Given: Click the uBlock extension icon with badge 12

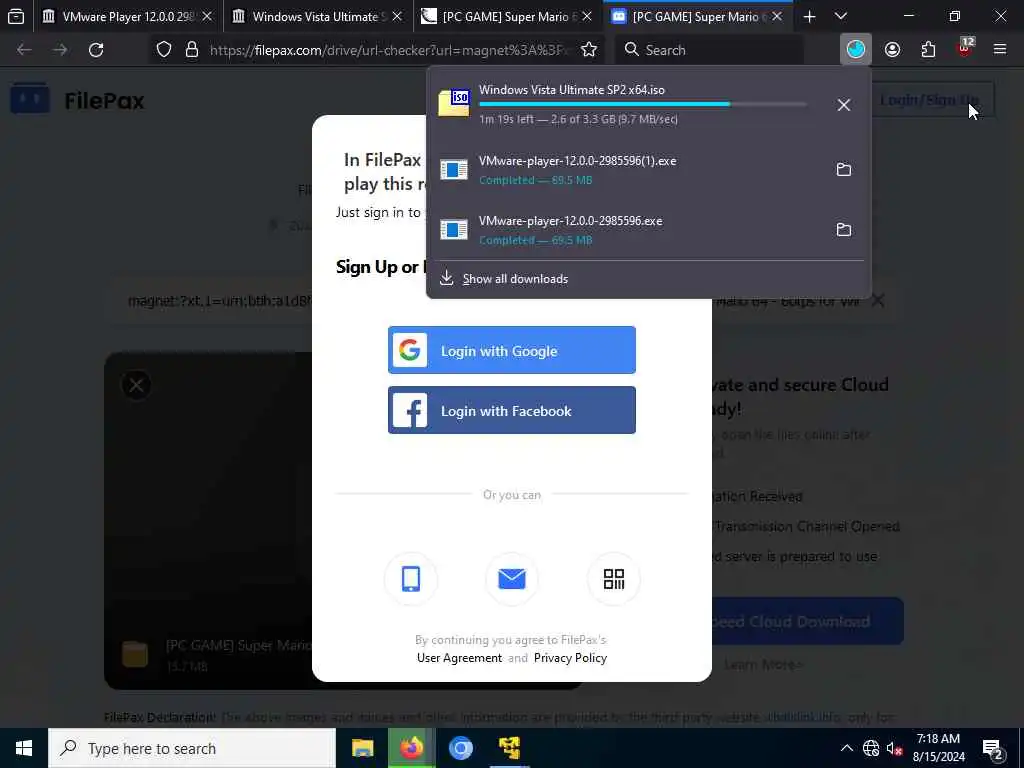Looking at the screenshot, I should click(965, 48).
